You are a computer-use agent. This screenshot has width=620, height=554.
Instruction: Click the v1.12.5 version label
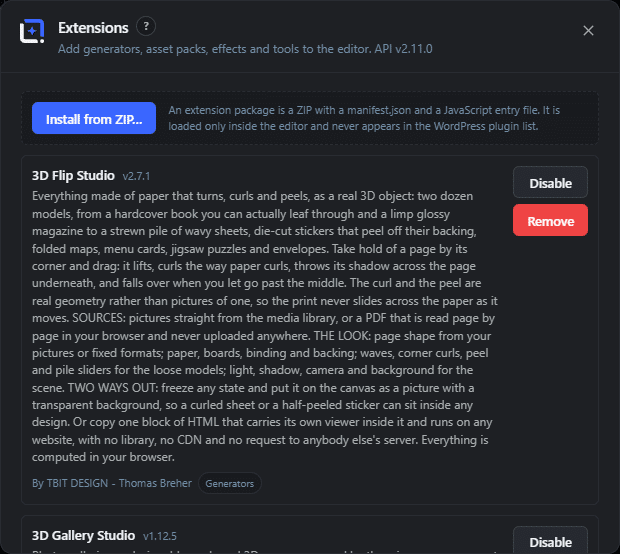click(x=160, y=536)
